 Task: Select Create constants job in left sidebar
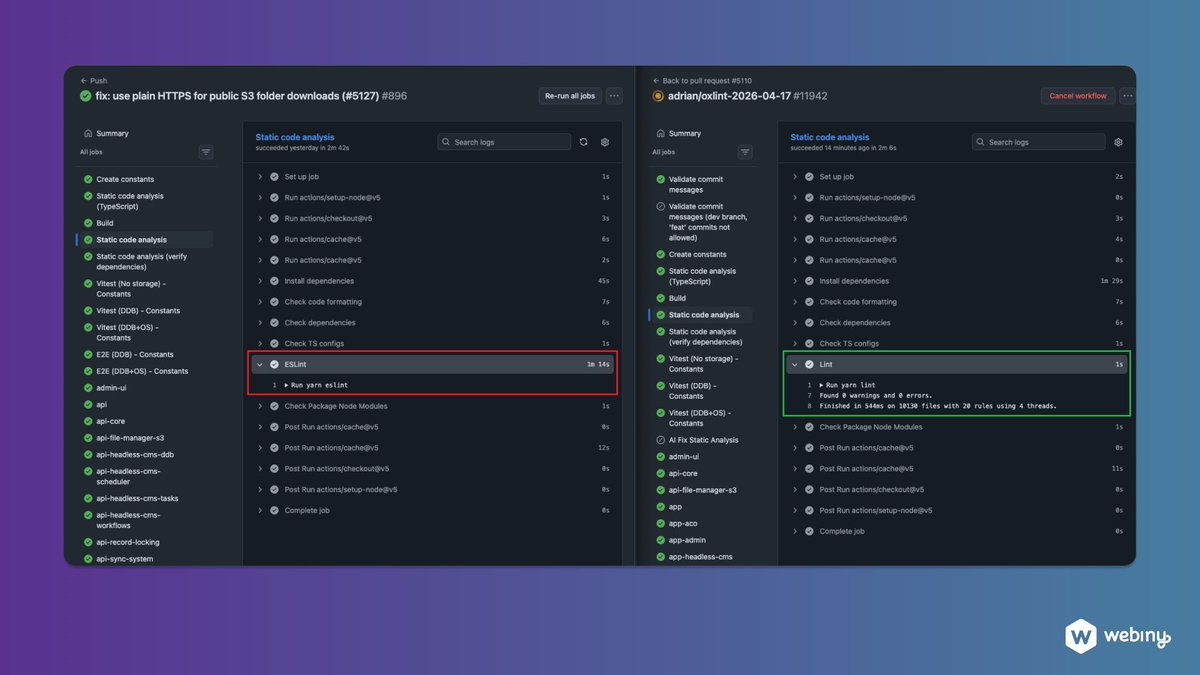125,179
